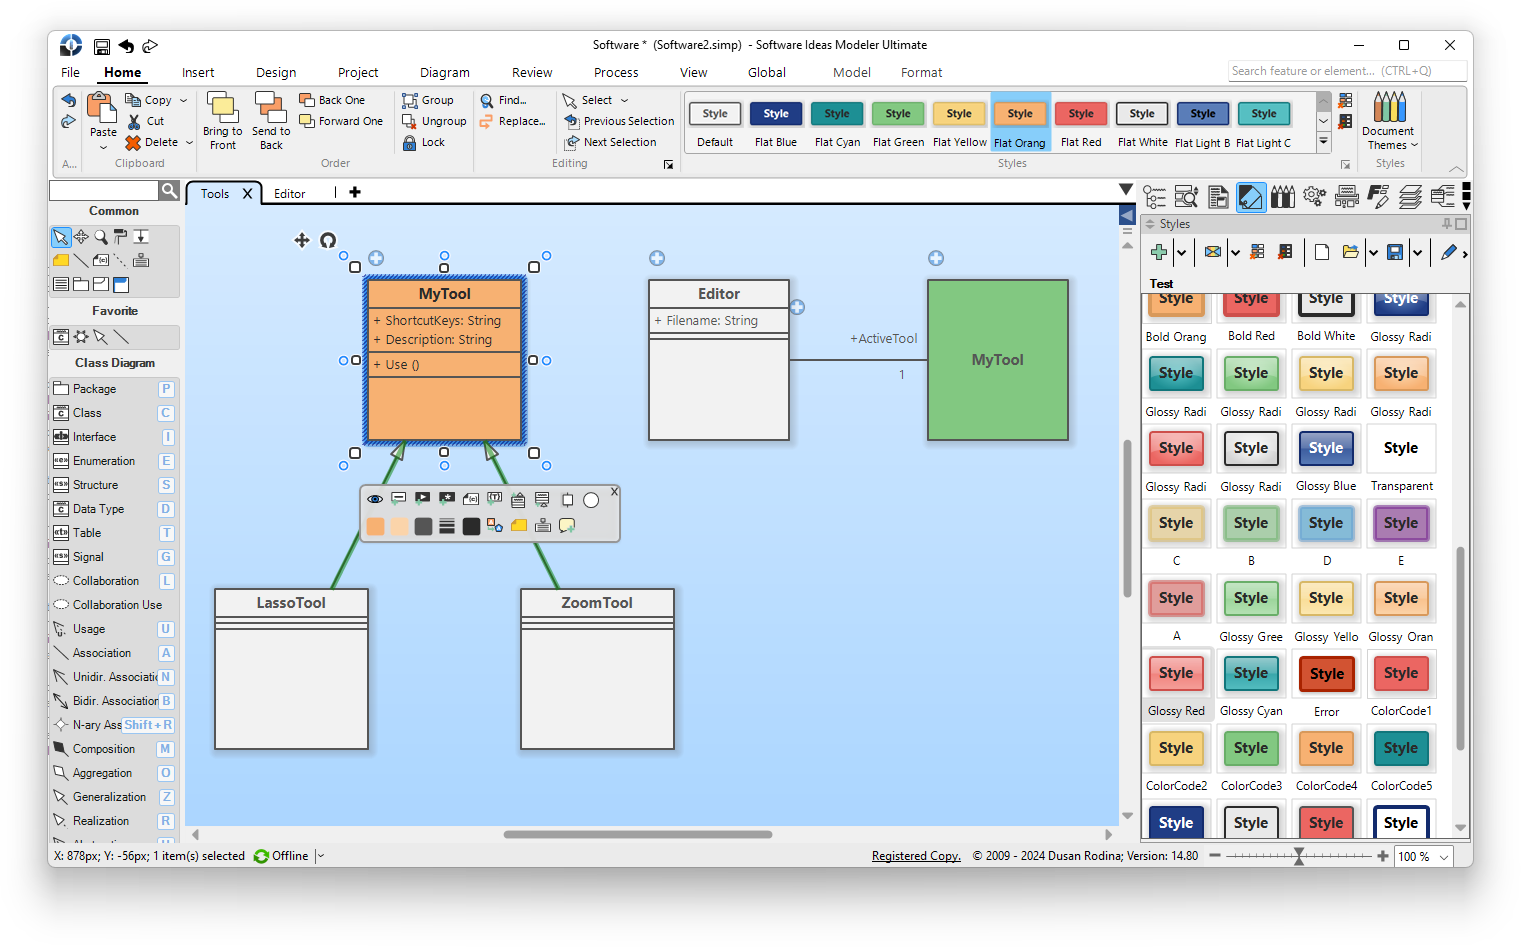The image size is (1521, 947).
Task: Select the magnifier zoom tool in Common toolbox
Action: [101, 237]
